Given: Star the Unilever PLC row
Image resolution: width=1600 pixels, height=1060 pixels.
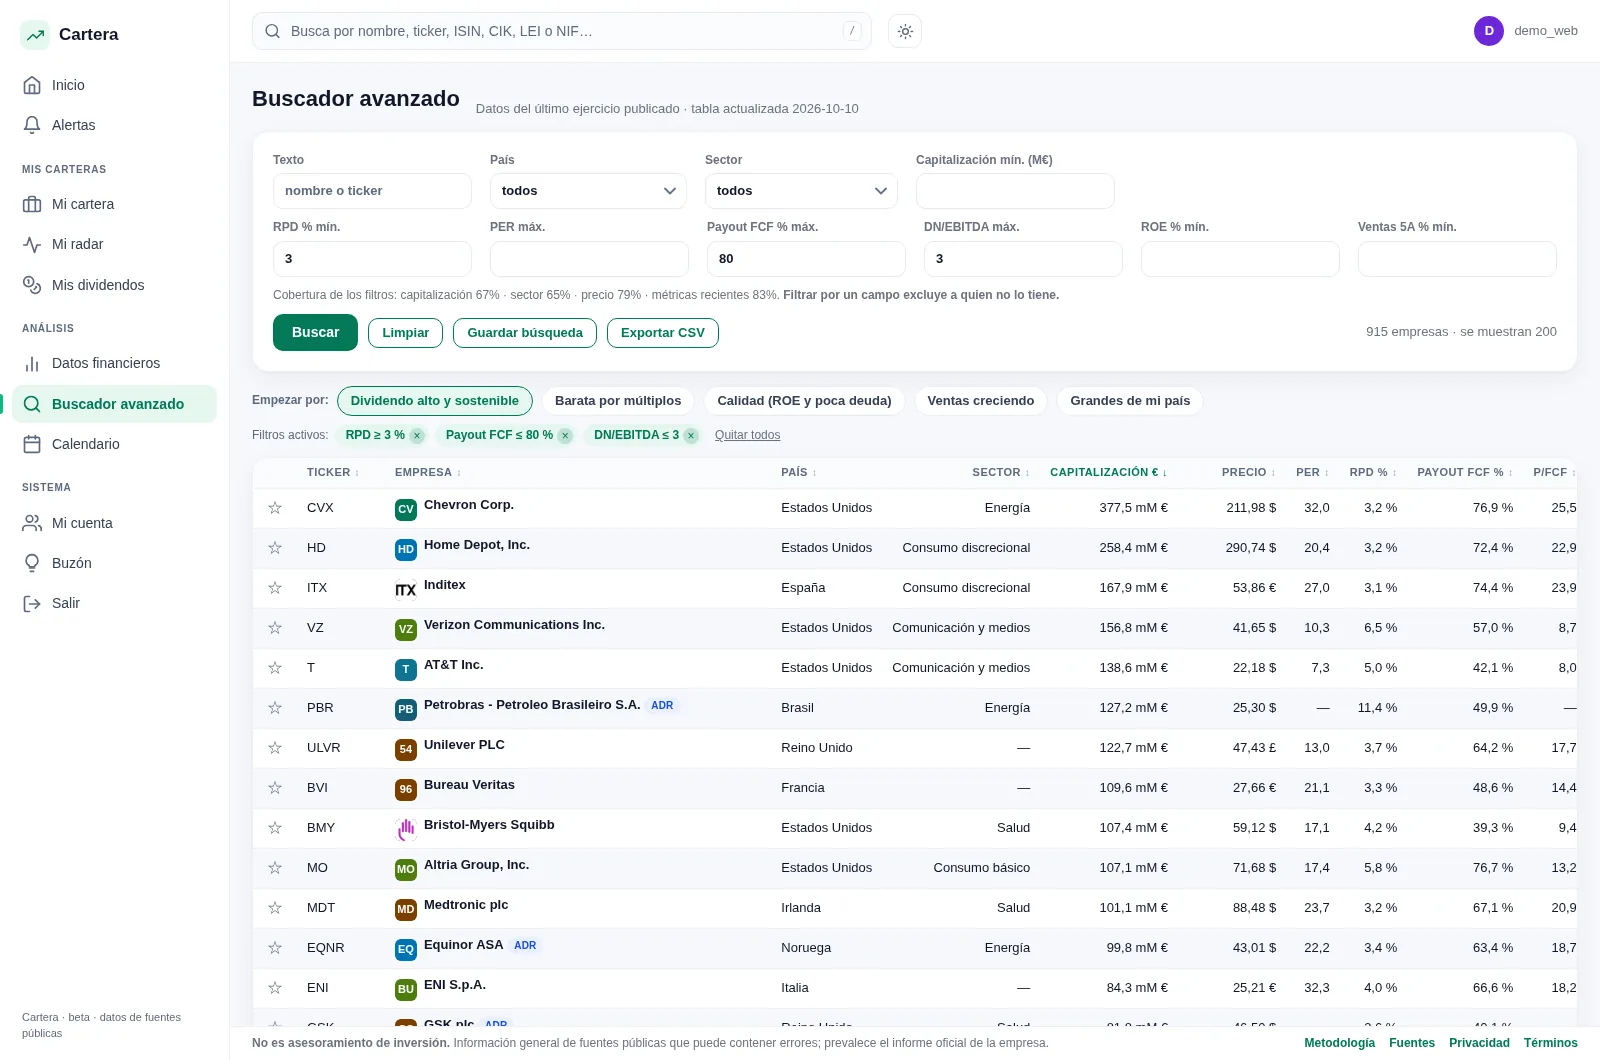Looking at the screenshot, I should (x=275, y=748).
